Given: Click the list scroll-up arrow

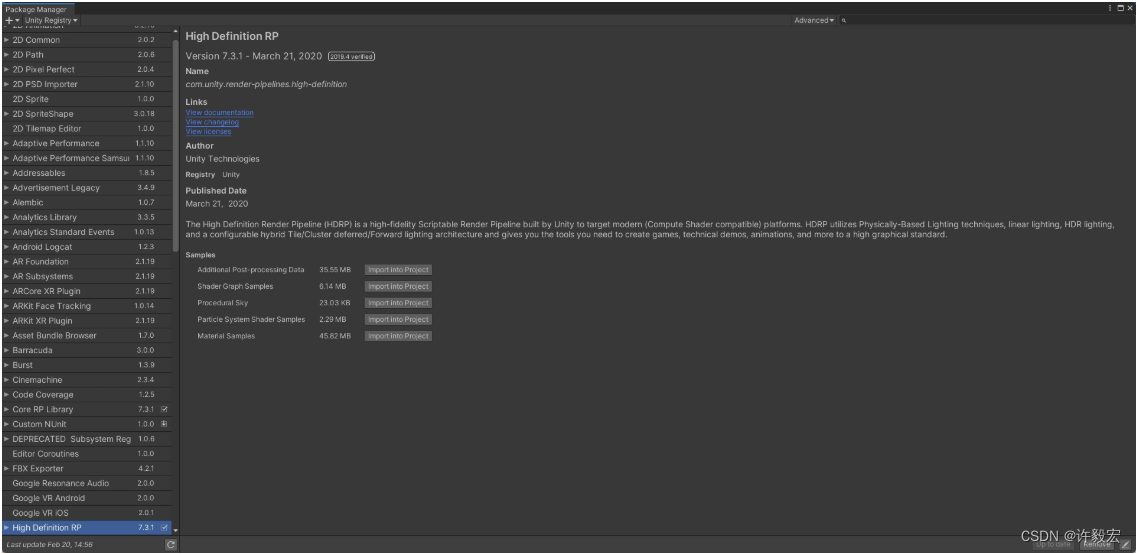Looking at the screenshot, I should pyautogui.click(x=175, y=31).
